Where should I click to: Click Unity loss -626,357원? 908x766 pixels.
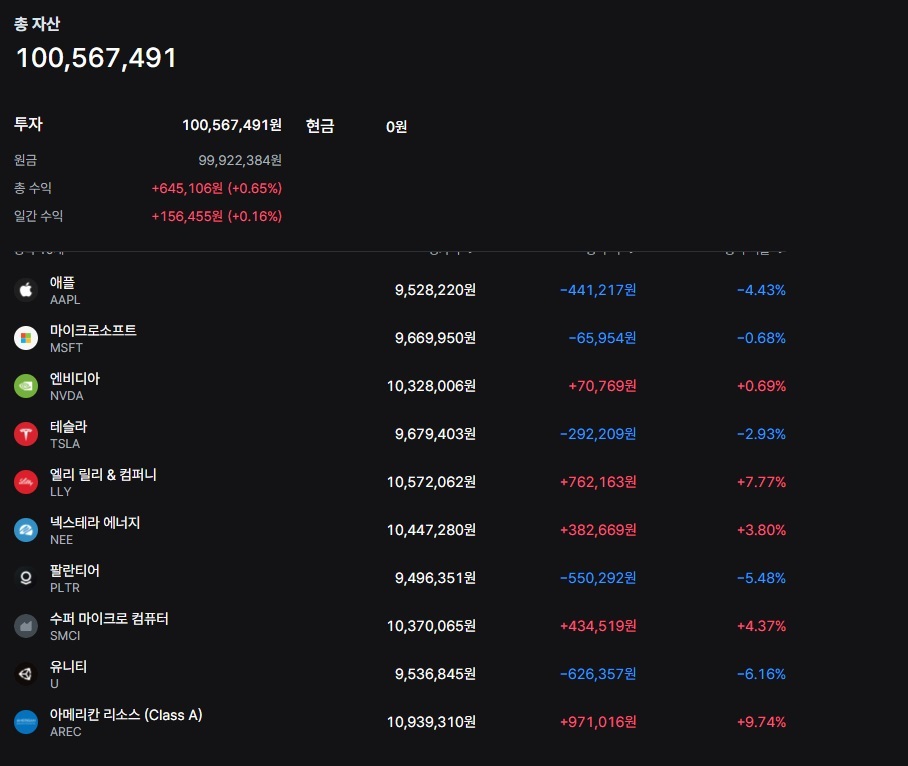(598, 674)
